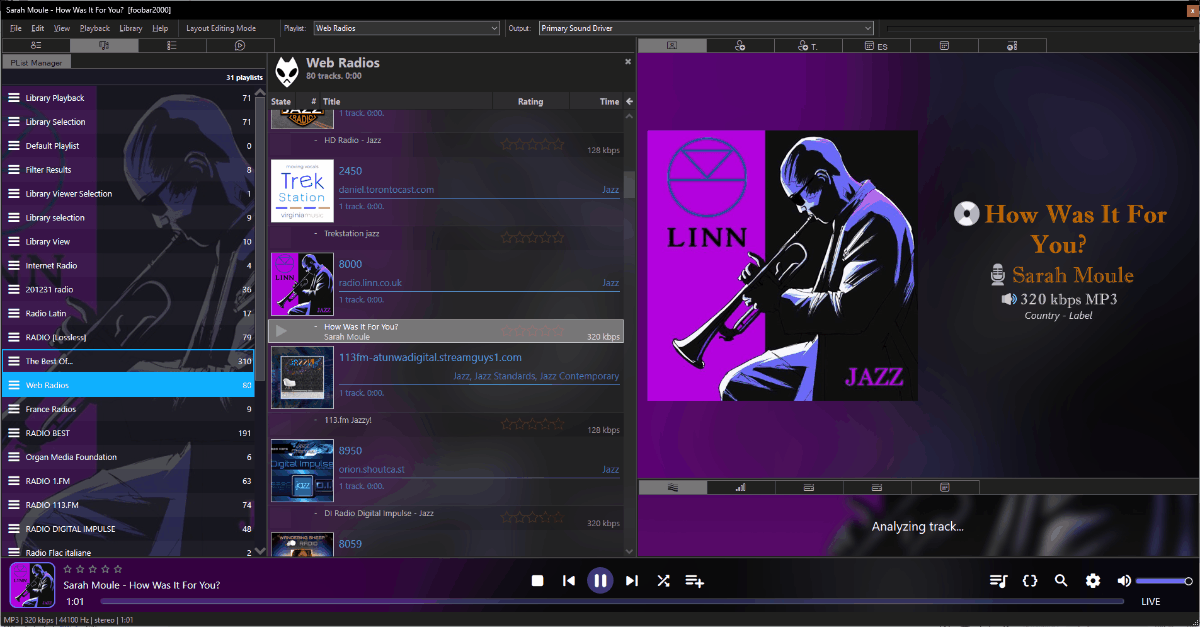Open the View menu
Viewport: 1200px width, 627px height.
[x=62, y=28]
